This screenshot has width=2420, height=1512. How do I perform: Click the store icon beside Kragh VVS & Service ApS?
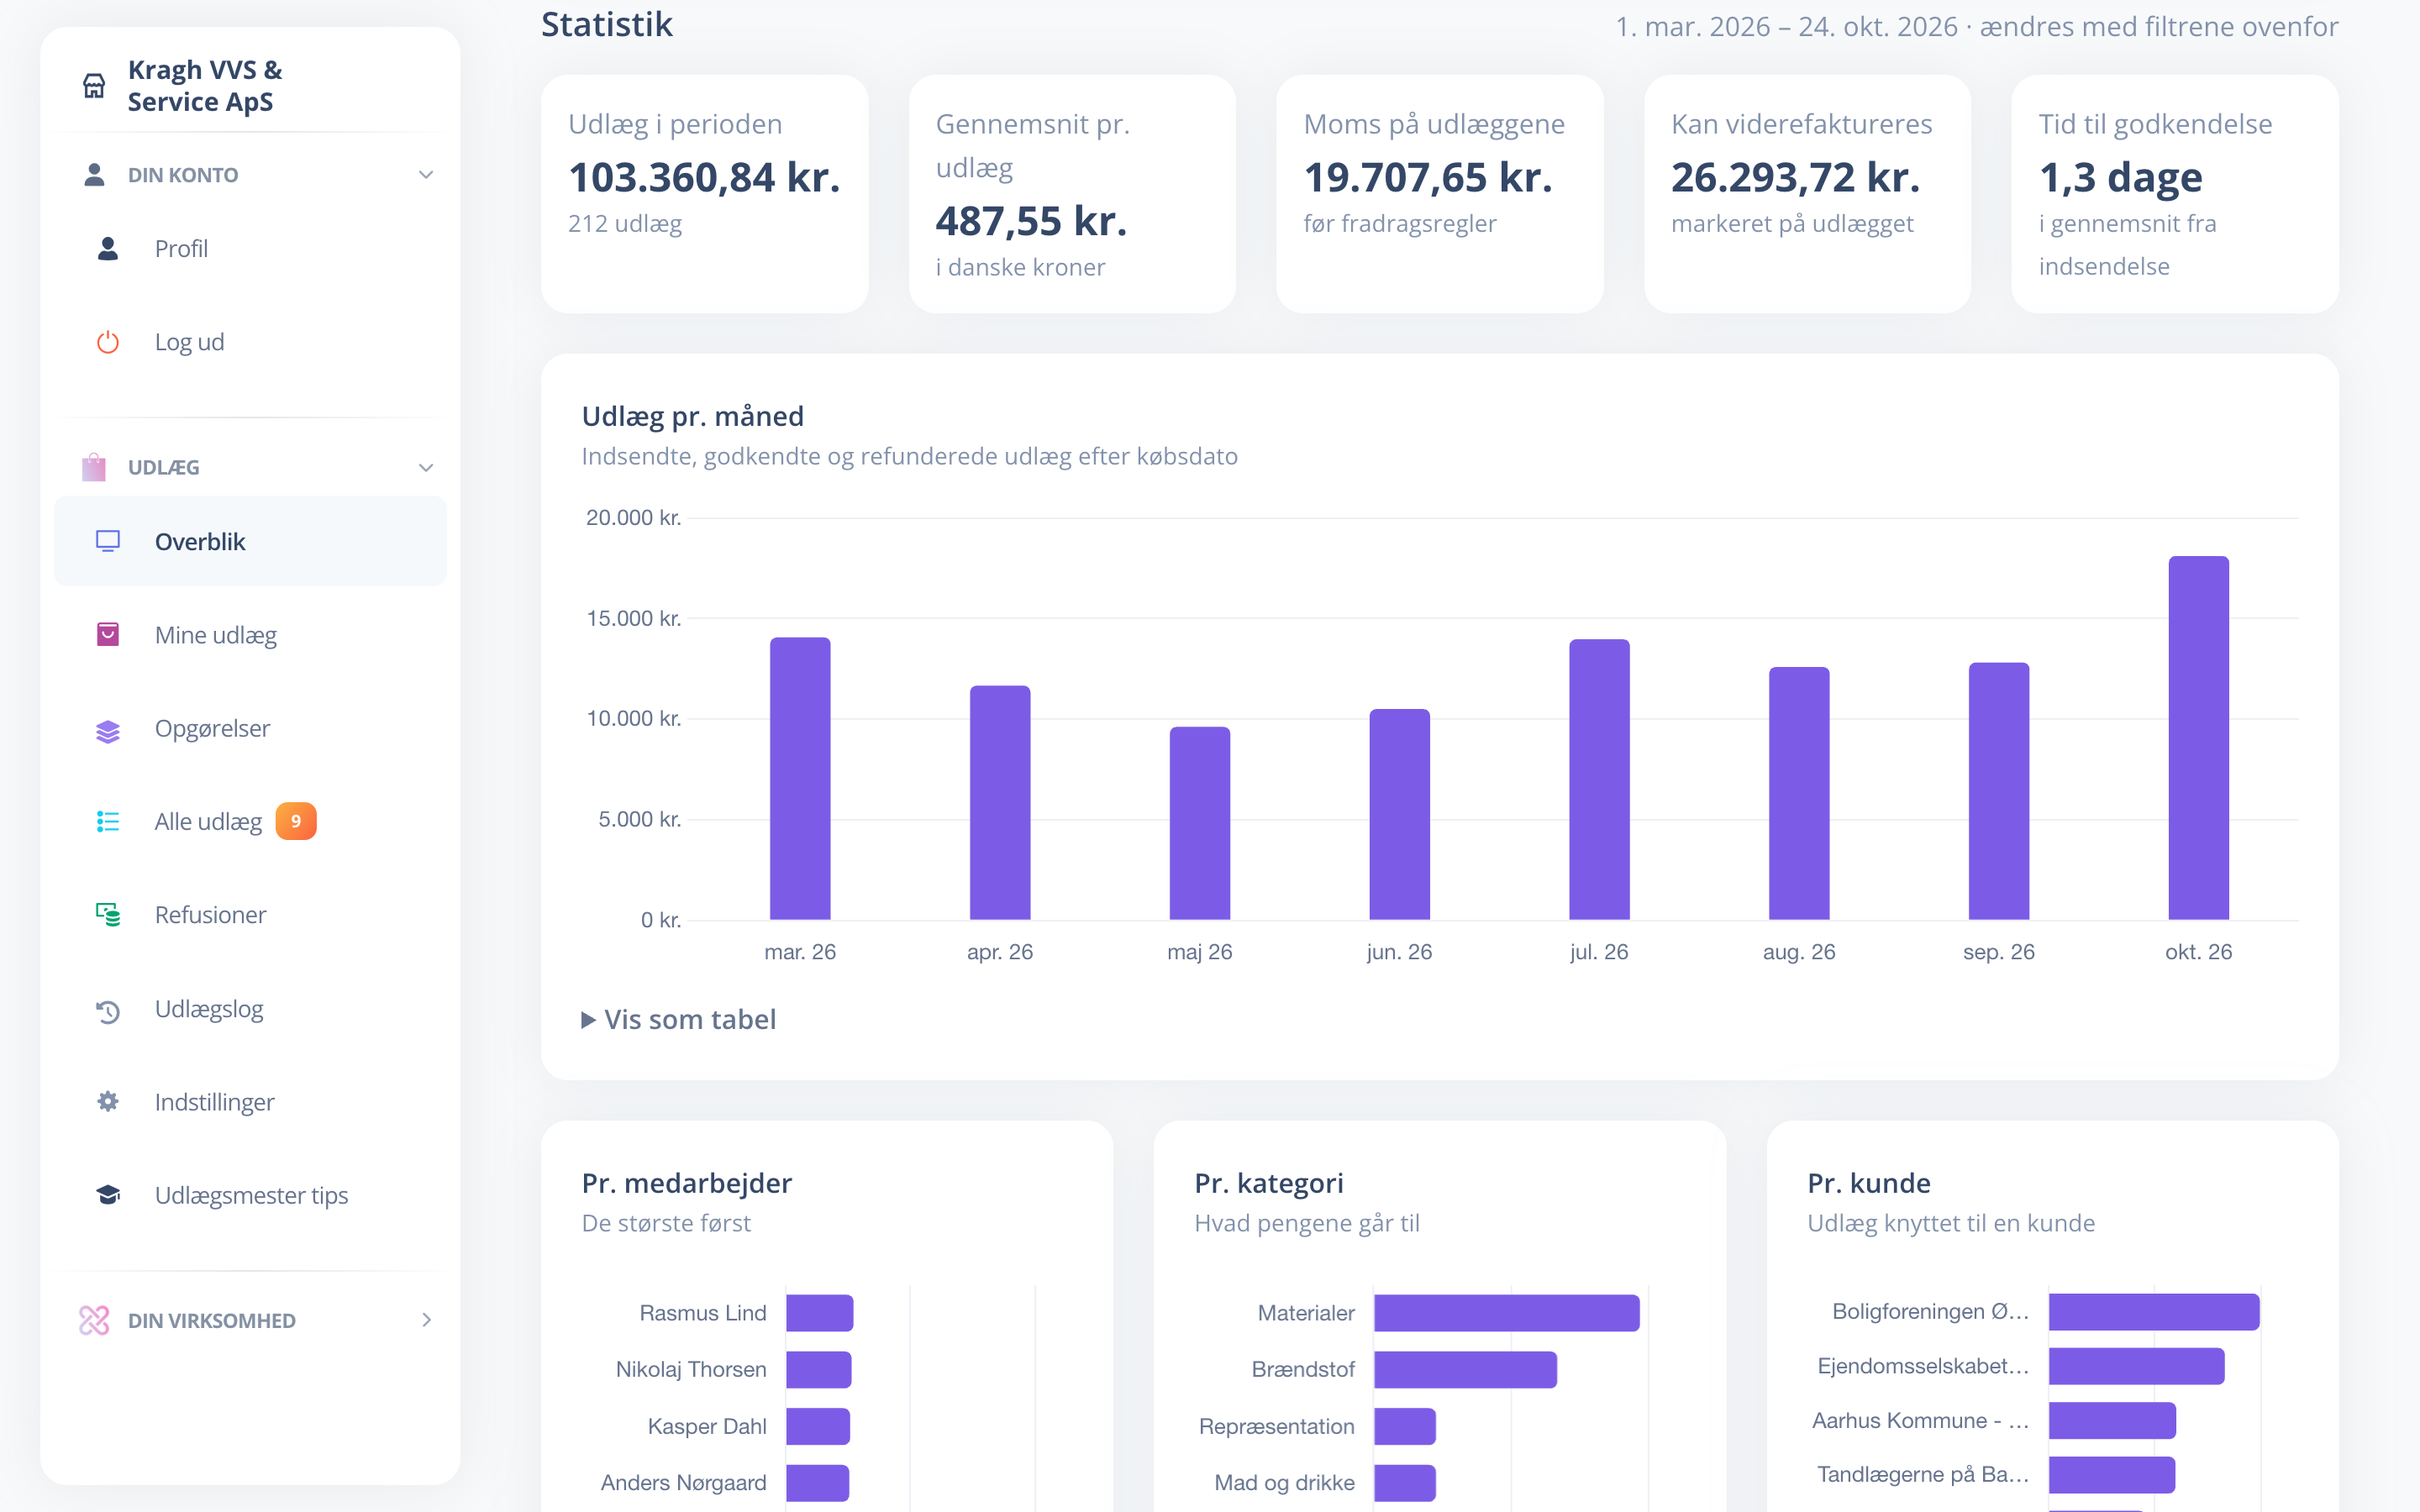coord(94,86)
